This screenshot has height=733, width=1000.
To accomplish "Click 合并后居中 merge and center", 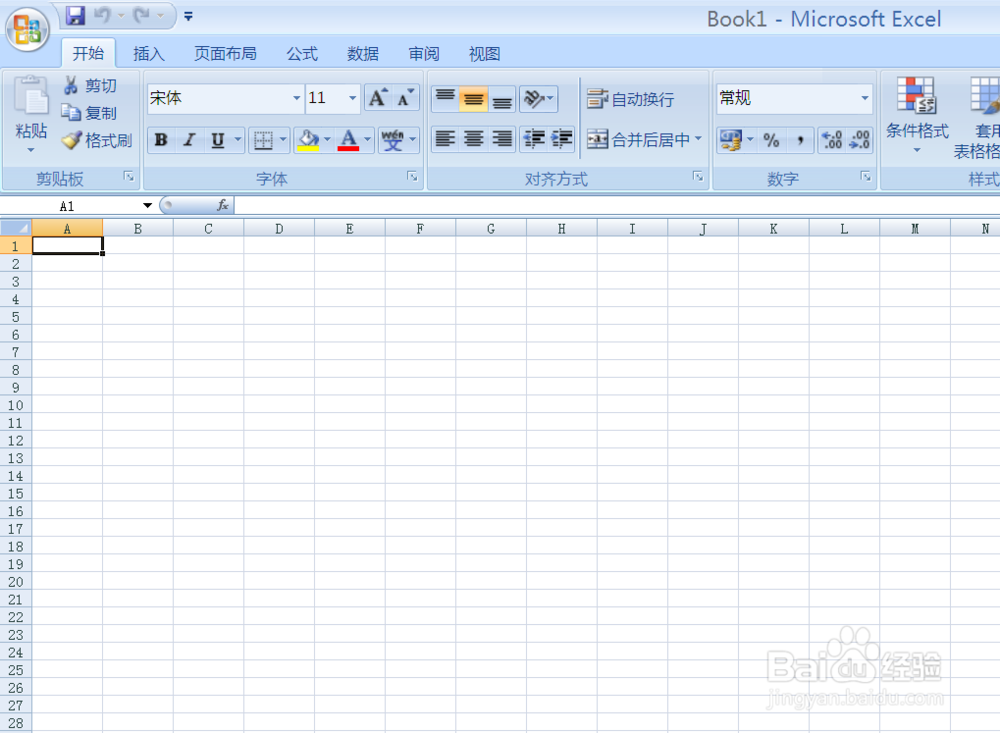I will point(638,139).
